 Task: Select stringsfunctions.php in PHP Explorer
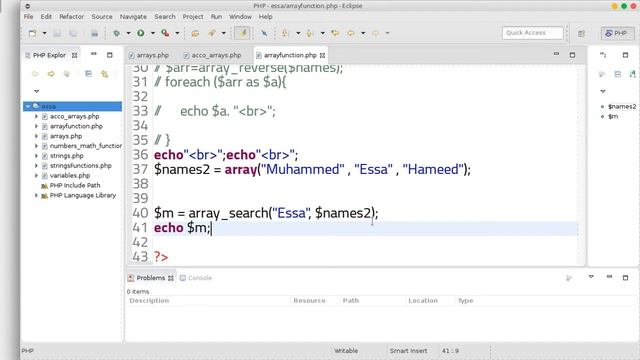[x=80, y=165]
